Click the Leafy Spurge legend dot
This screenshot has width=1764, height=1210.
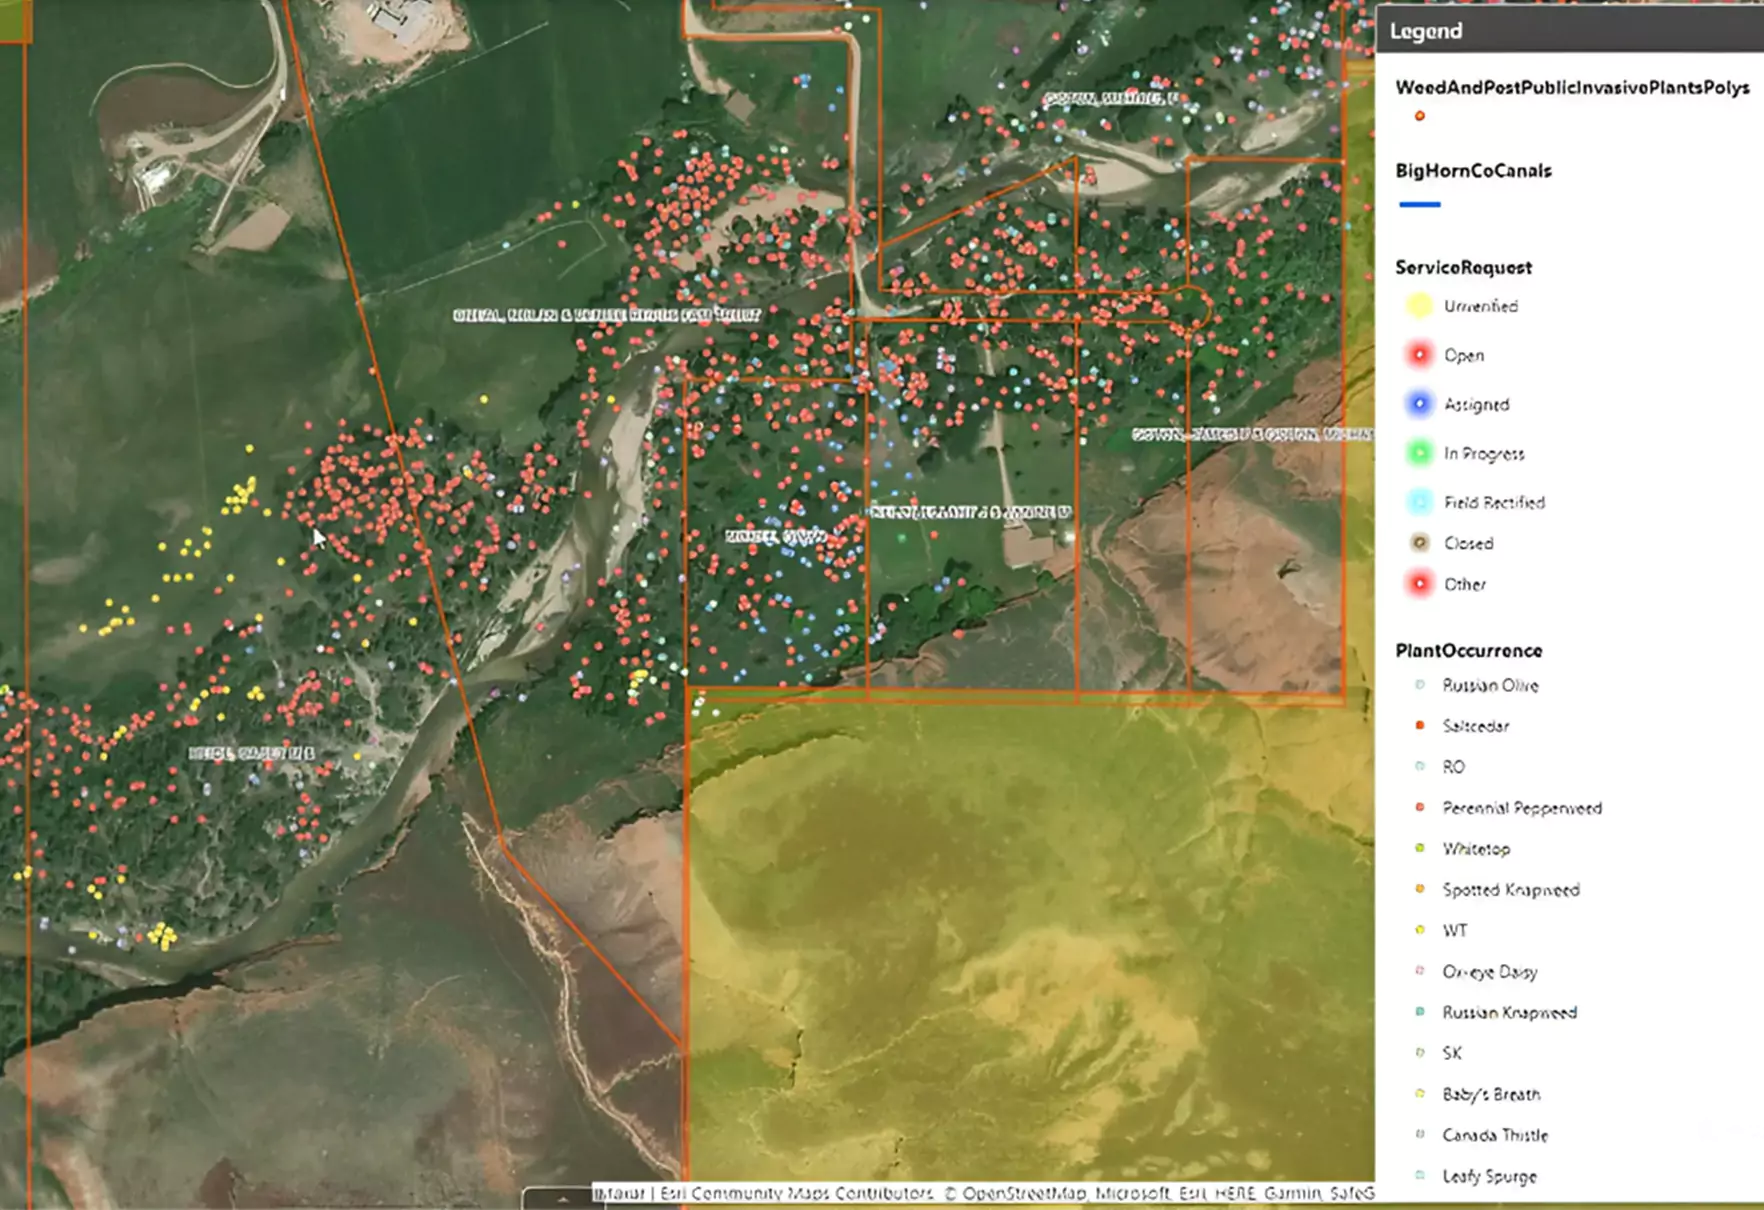click(1419, 1176)
